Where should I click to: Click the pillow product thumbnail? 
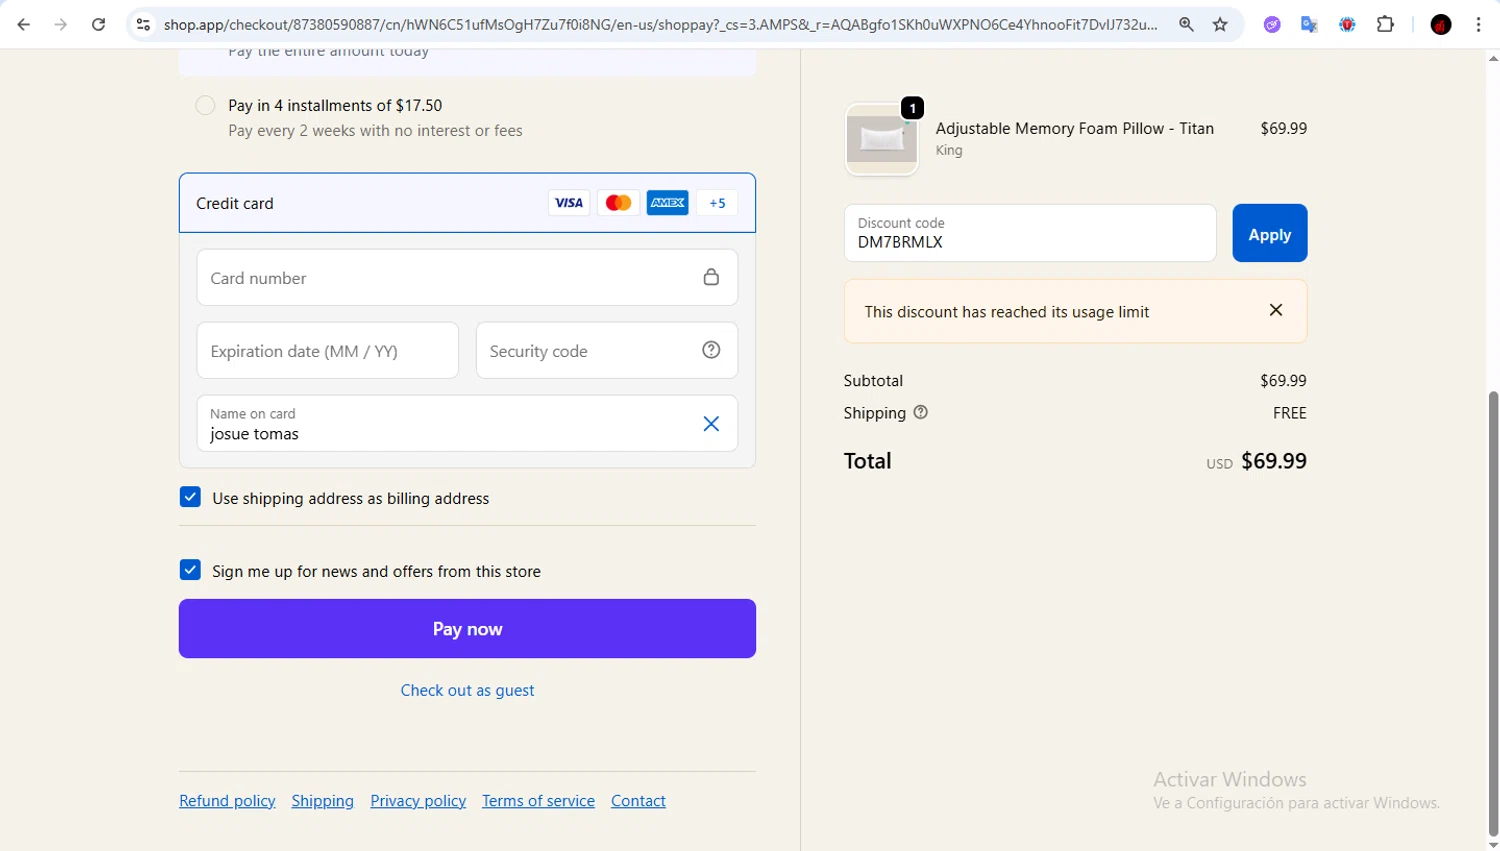(882, 140)
